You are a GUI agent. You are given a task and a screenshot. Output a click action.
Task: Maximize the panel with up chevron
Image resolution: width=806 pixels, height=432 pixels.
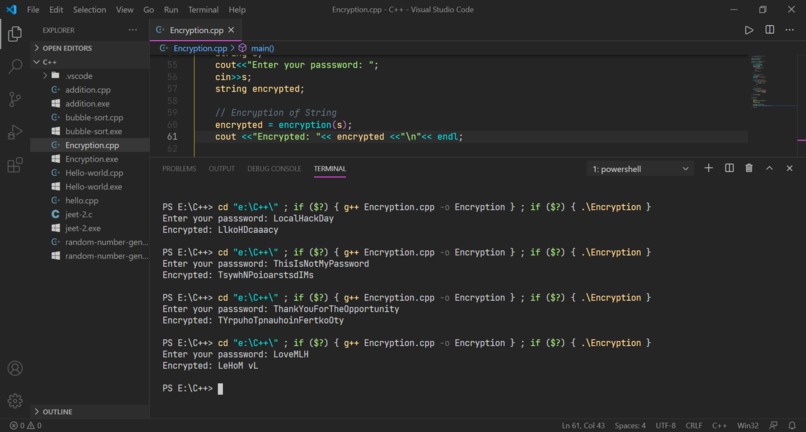(x=770, y=168)
